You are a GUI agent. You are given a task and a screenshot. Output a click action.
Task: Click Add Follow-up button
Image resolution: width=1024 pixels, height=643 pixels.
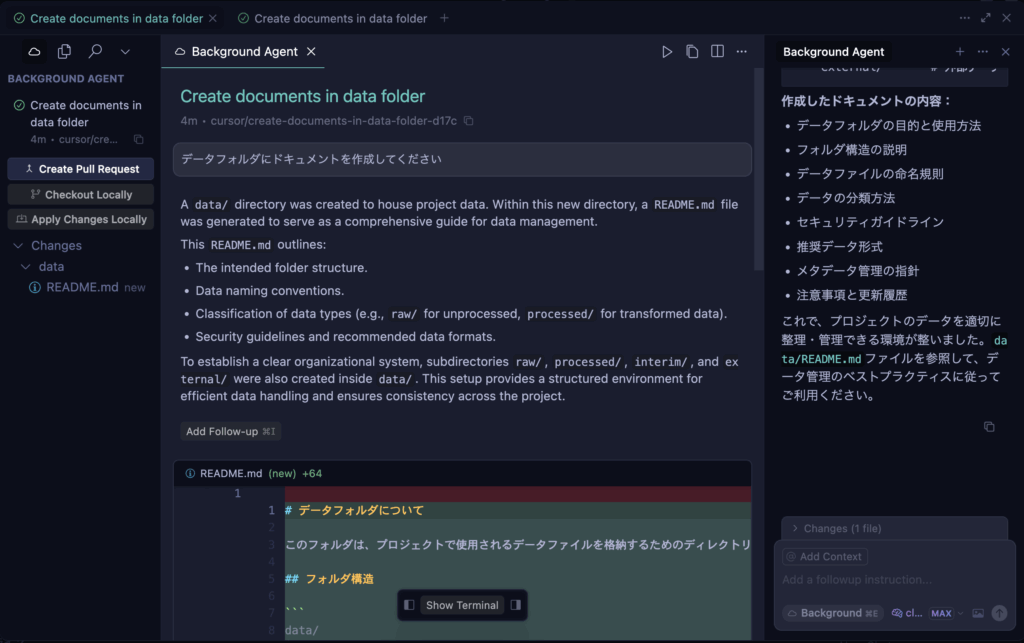(x=231, y=431)
